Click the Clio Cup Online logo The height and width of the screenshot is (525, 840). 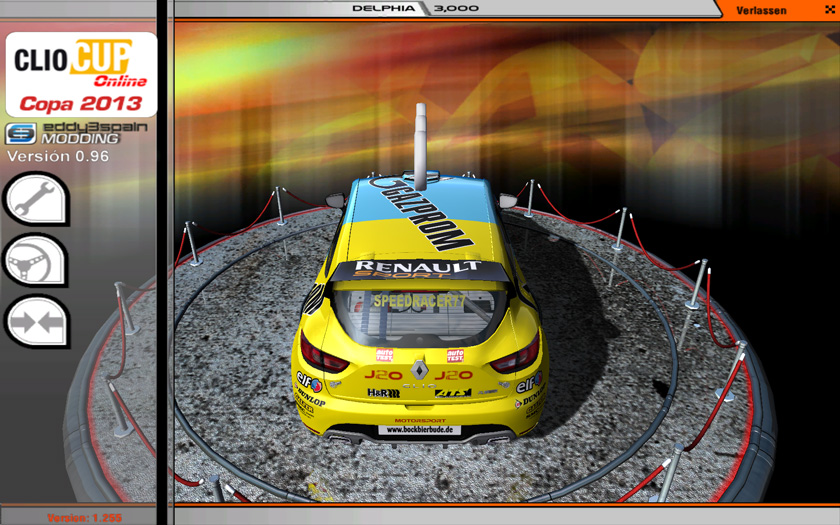pyautogui.click(x=81, y=74)
